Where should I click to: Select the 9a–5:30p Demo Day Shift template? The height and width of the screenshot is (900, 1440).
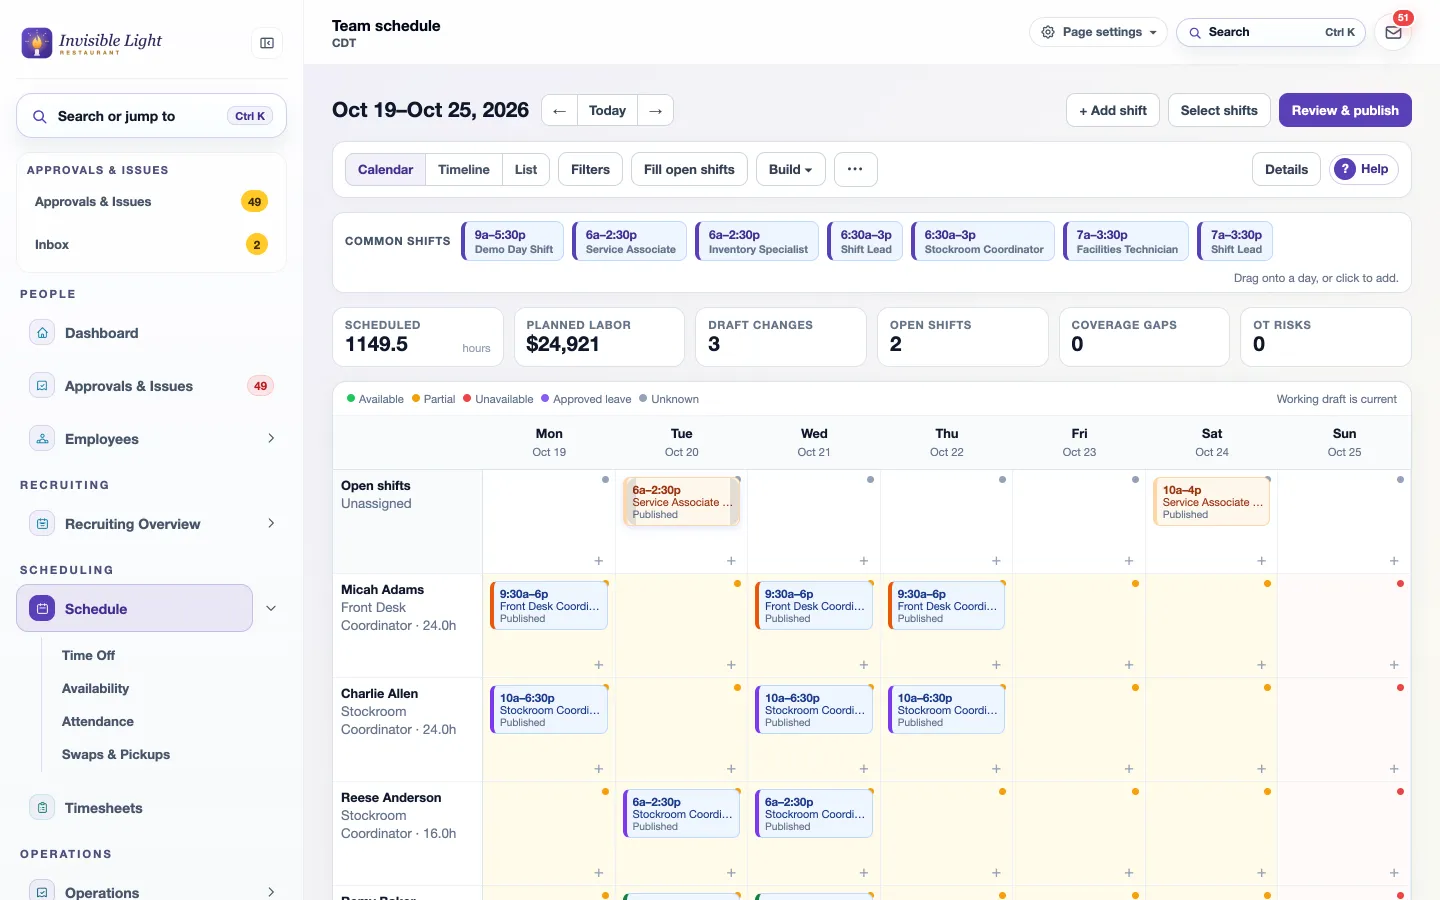(513, 241)
